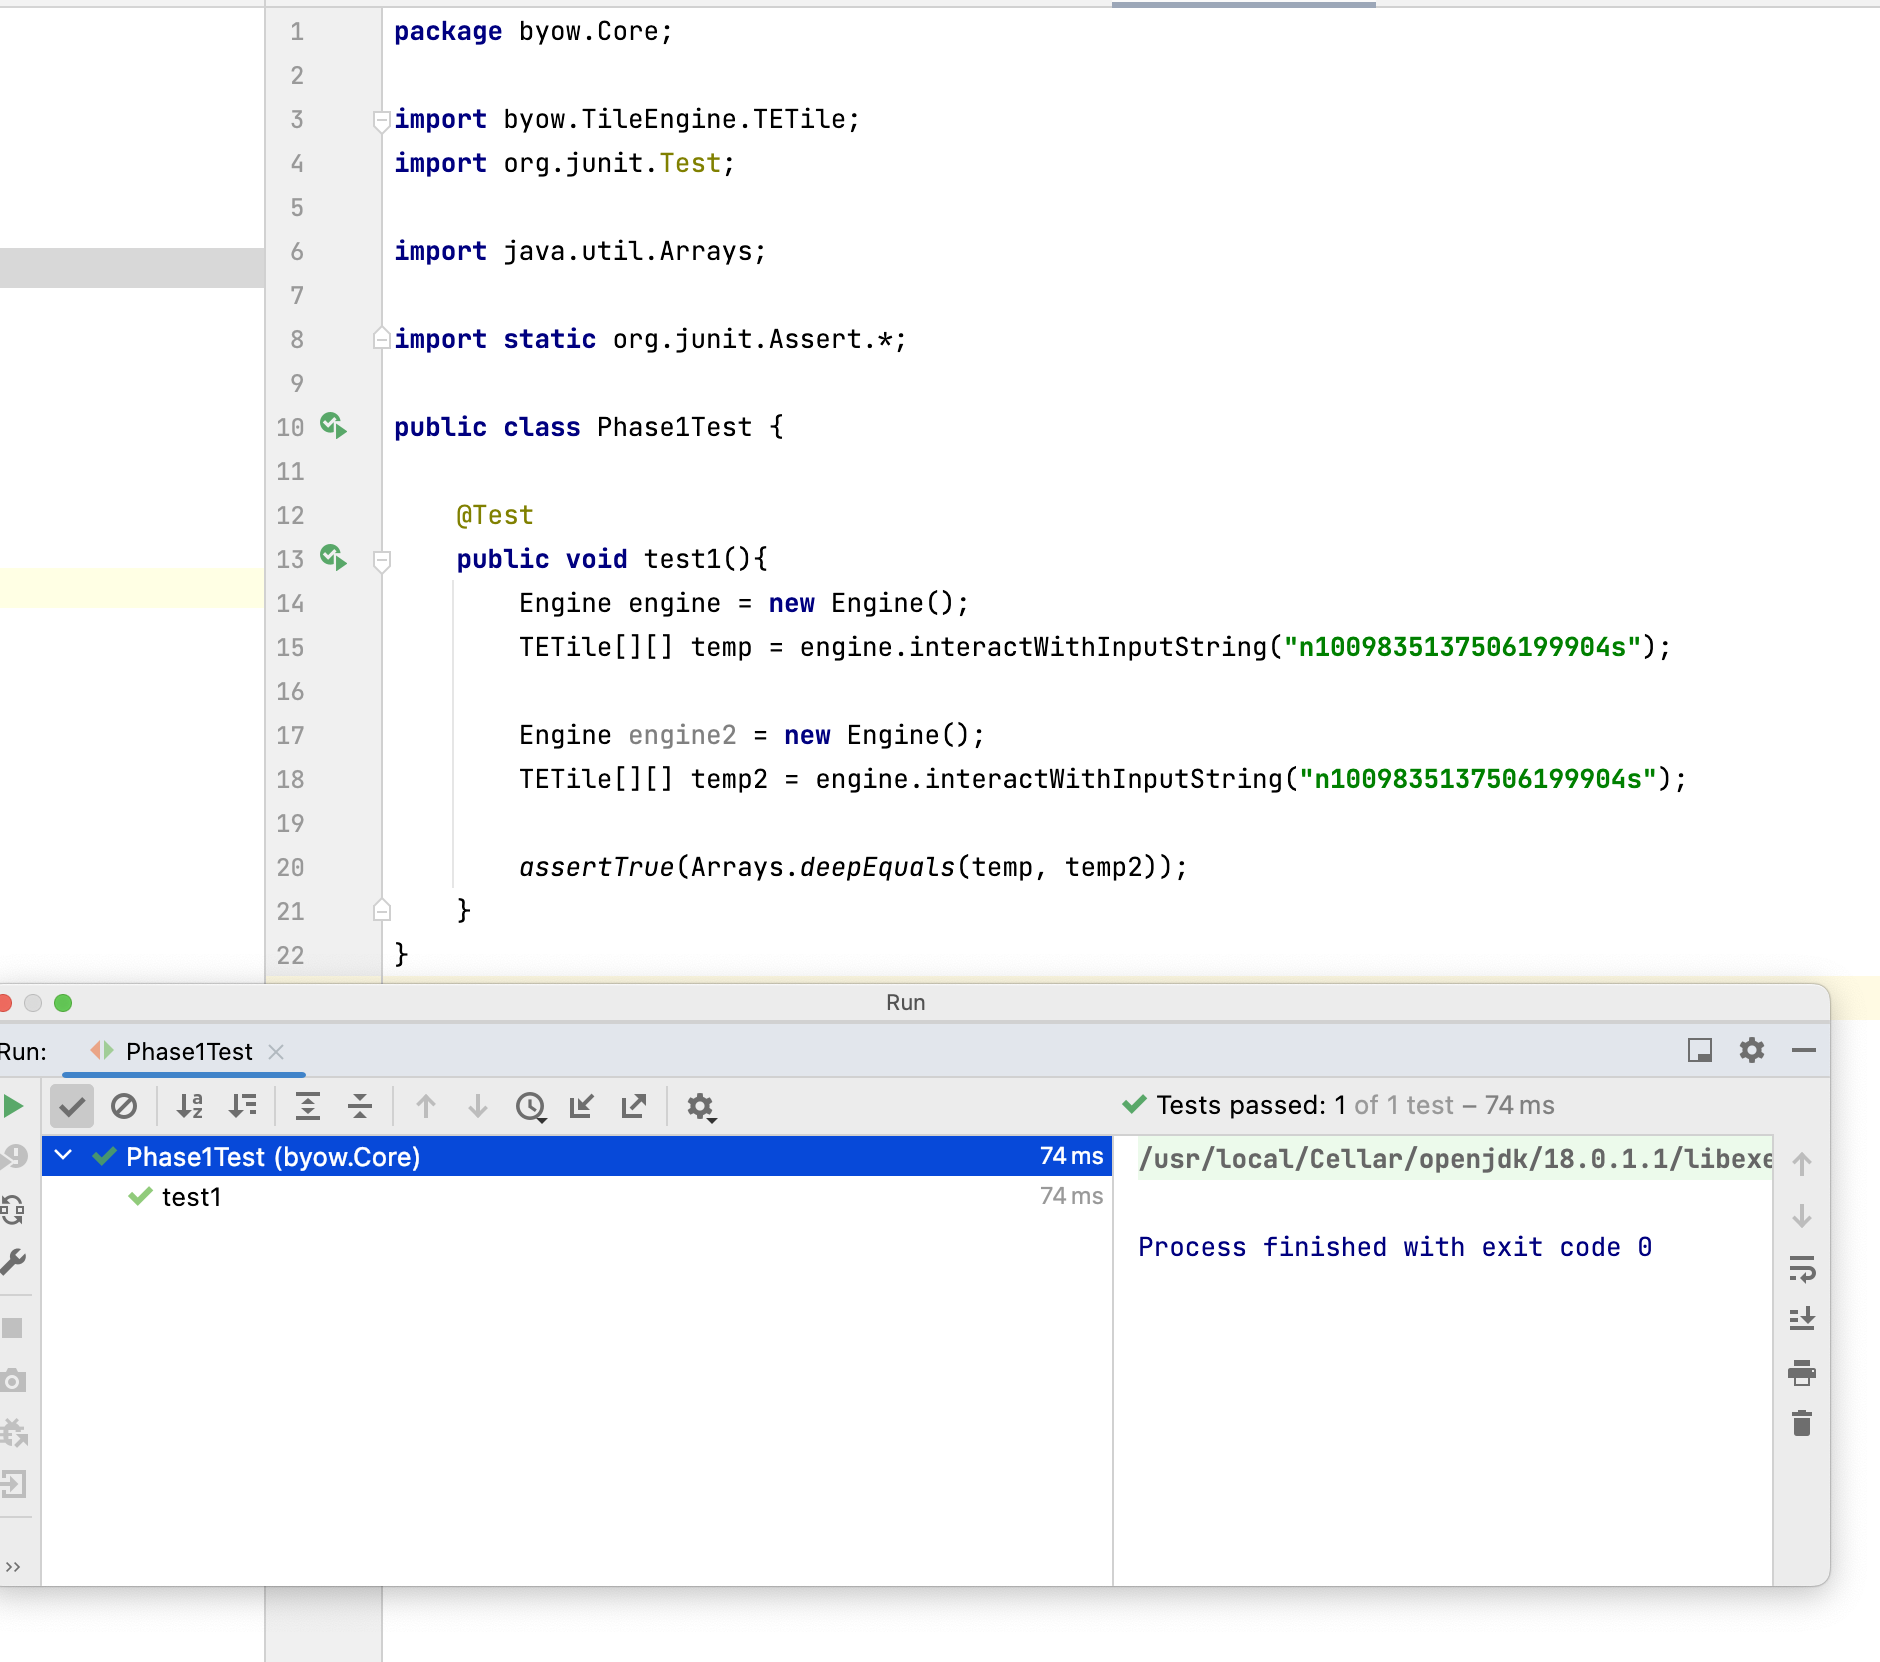Click the rerun test play button

point(14,1106)
